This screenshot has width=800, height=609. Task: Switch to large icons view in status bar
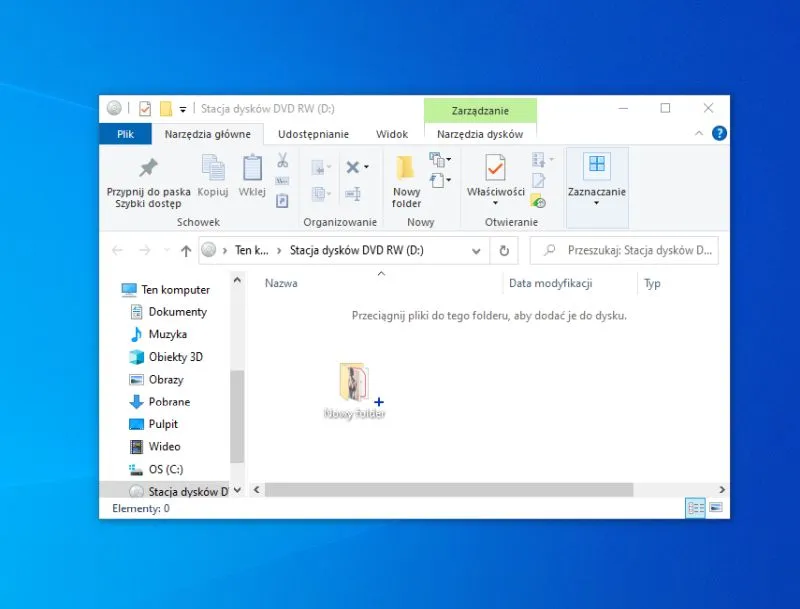pos(715,508)
